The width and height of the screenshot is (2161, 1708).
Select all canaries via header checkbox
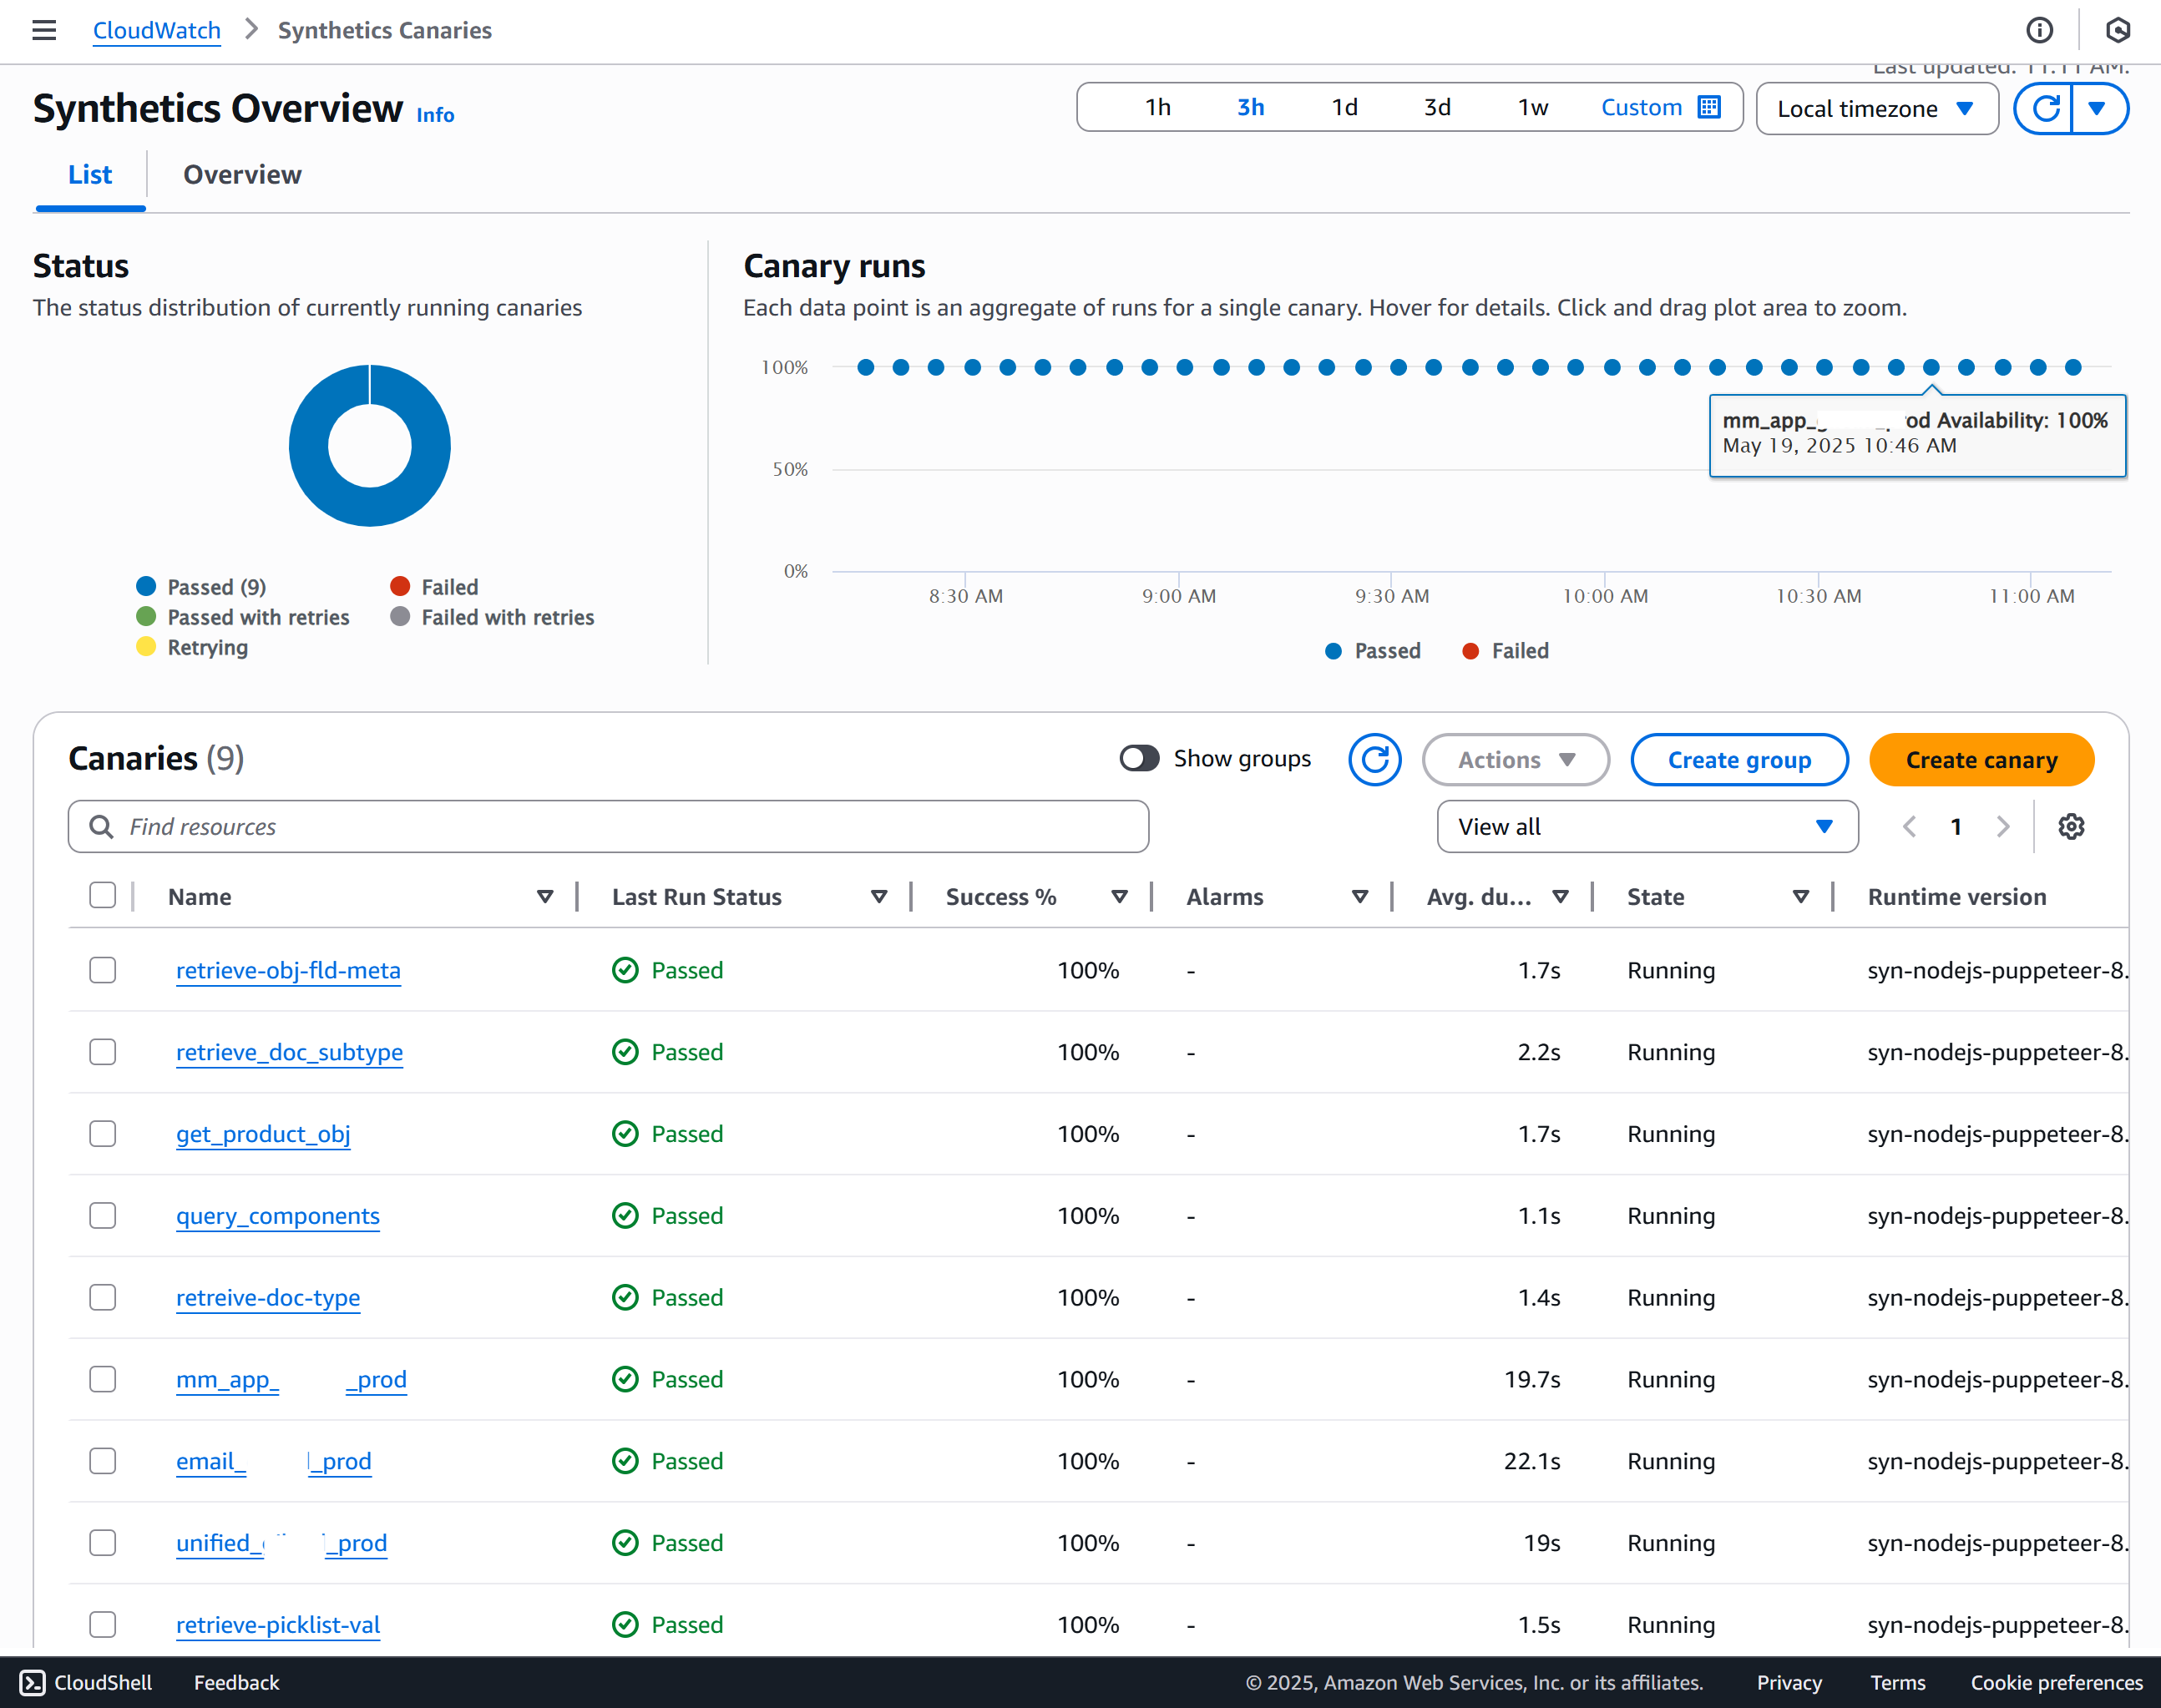click(x=103, y=895)
